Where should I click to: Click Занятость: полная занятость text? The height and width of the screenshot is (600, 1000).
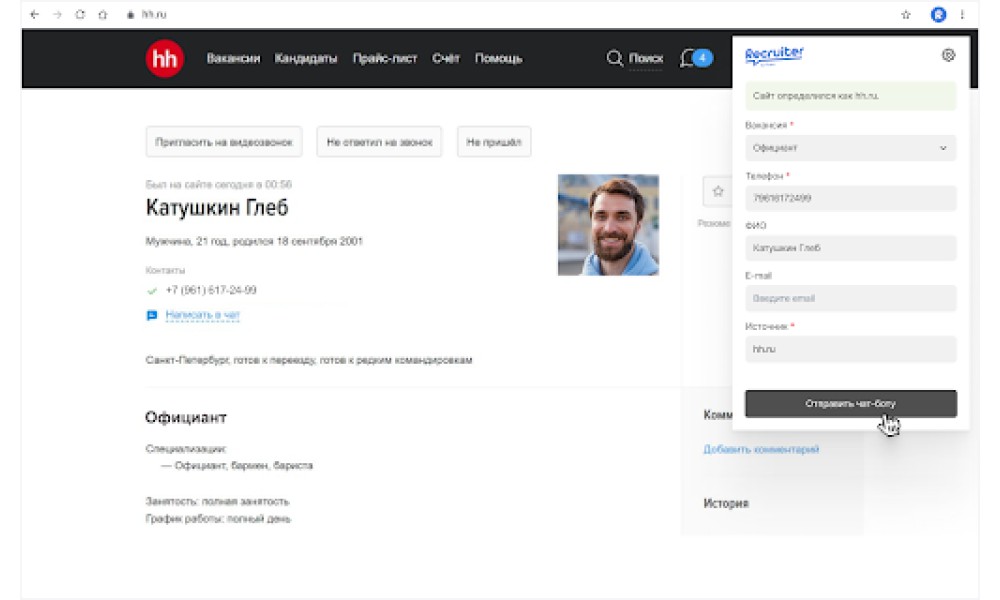(217, 502)
